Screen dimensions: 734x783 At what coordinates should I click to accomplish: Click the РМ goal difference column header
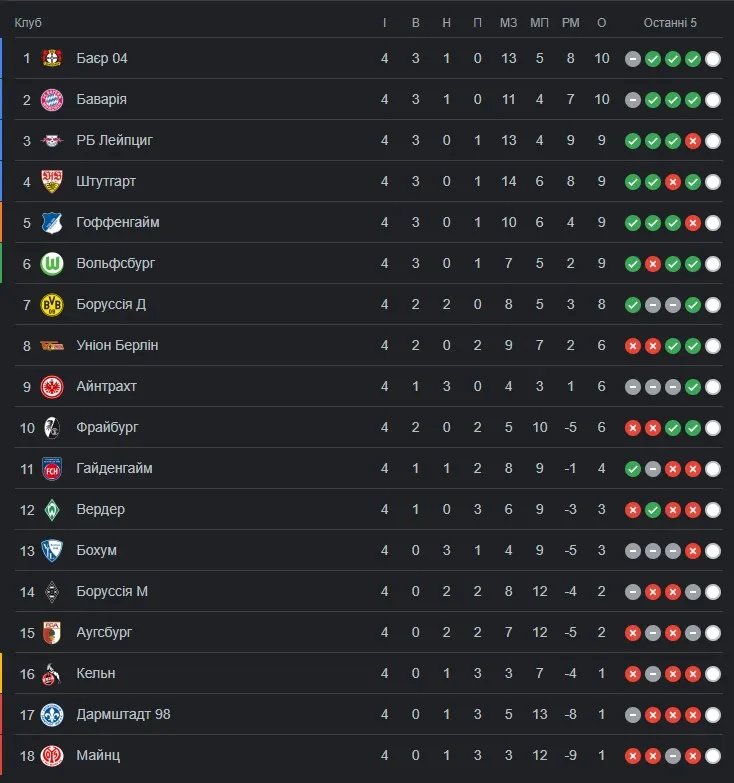point(570,22)
